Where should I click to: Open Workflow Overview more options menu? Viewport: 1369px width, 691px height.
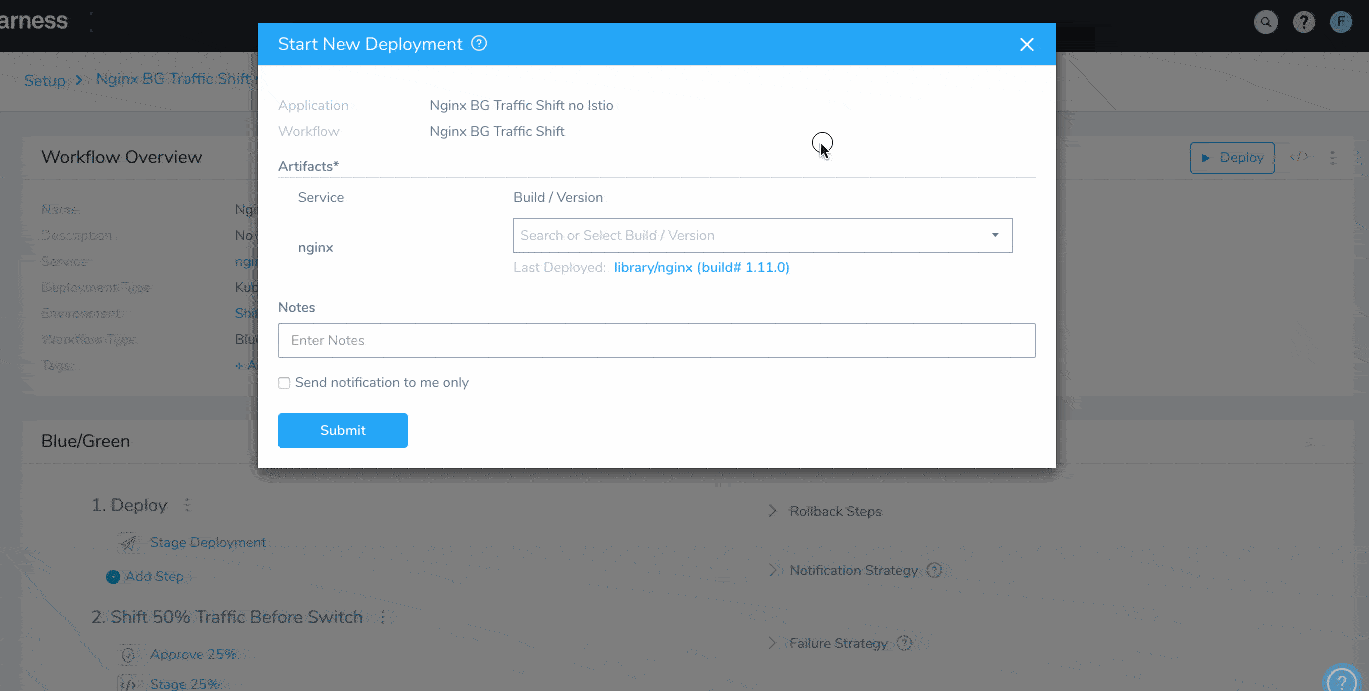pyautogui.click(x=1332, y=158)
